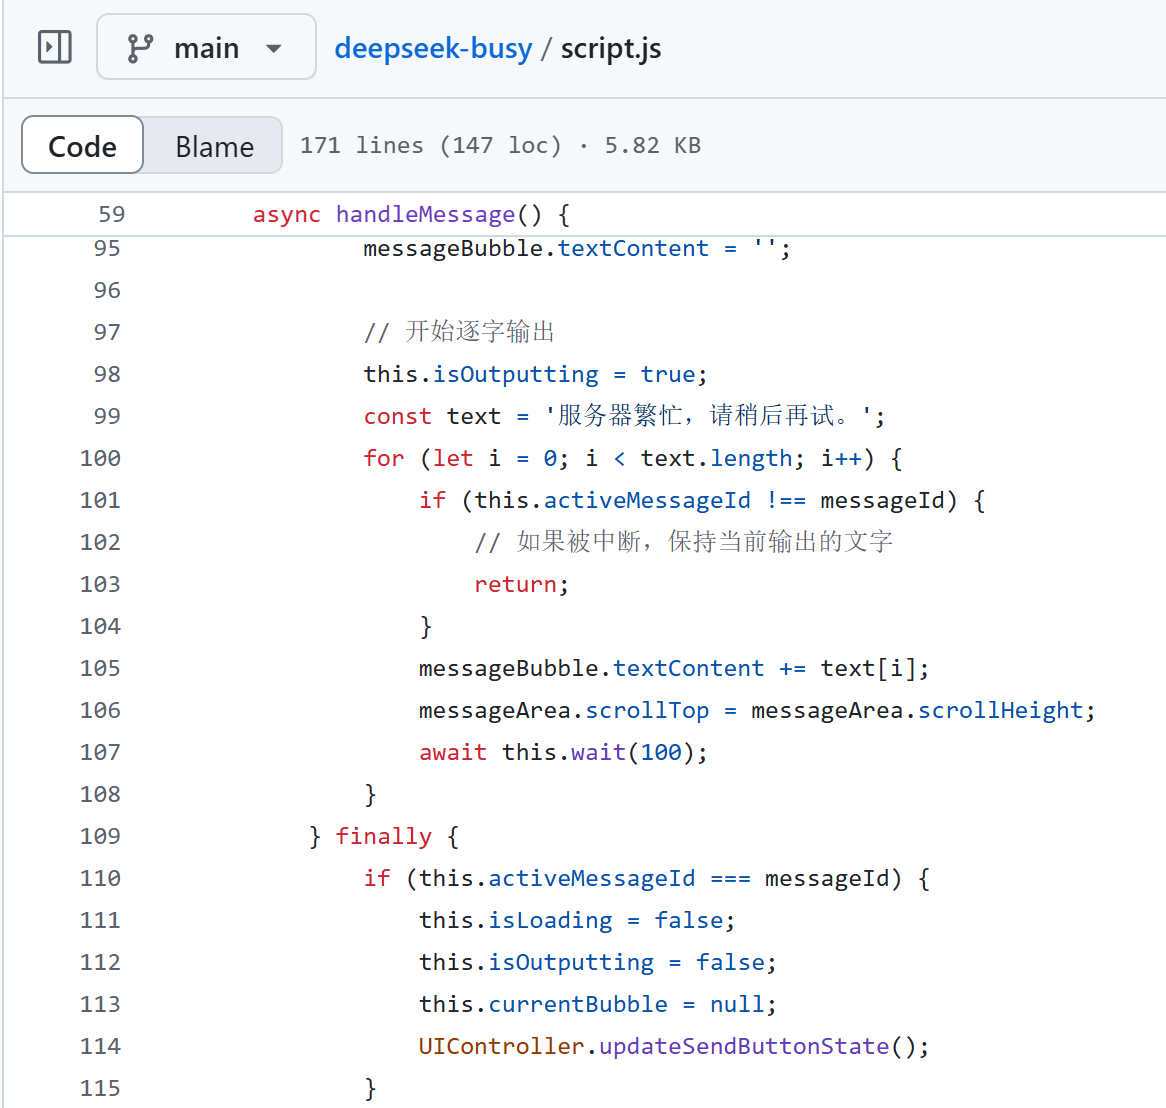1166x1108 pixels.
Task: Click the 'return' statement on line 103
Action: (516, 584)
